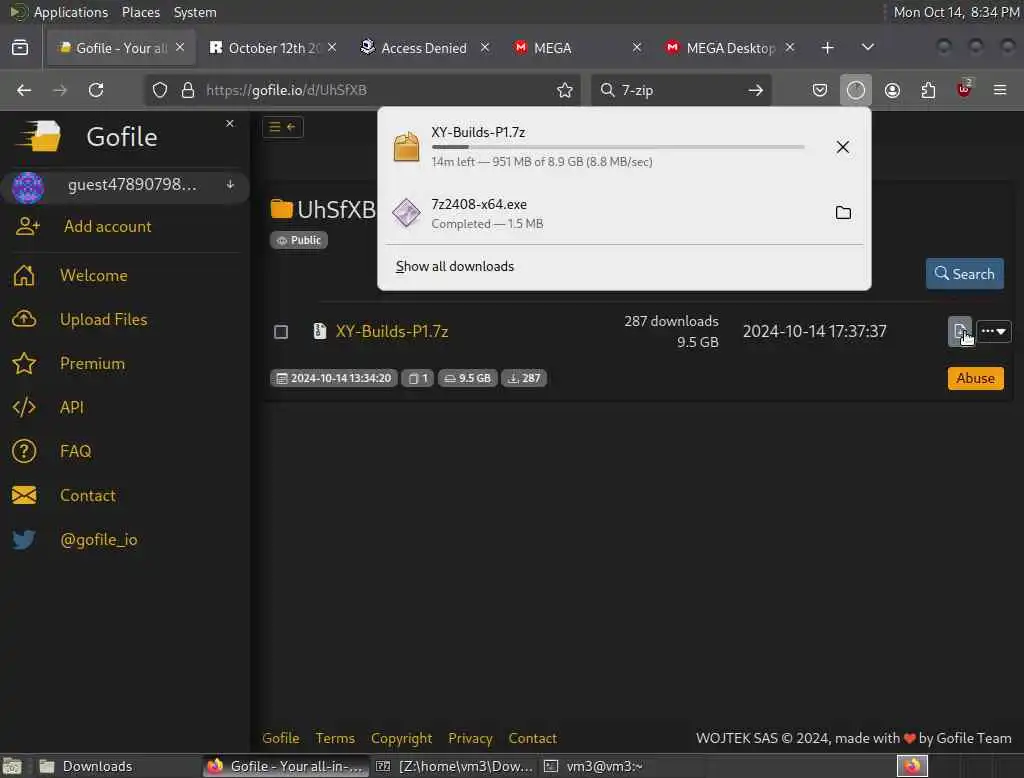Open the Terms footer link
This screenshot has height=778, width=1024.
tap(335, 738)
